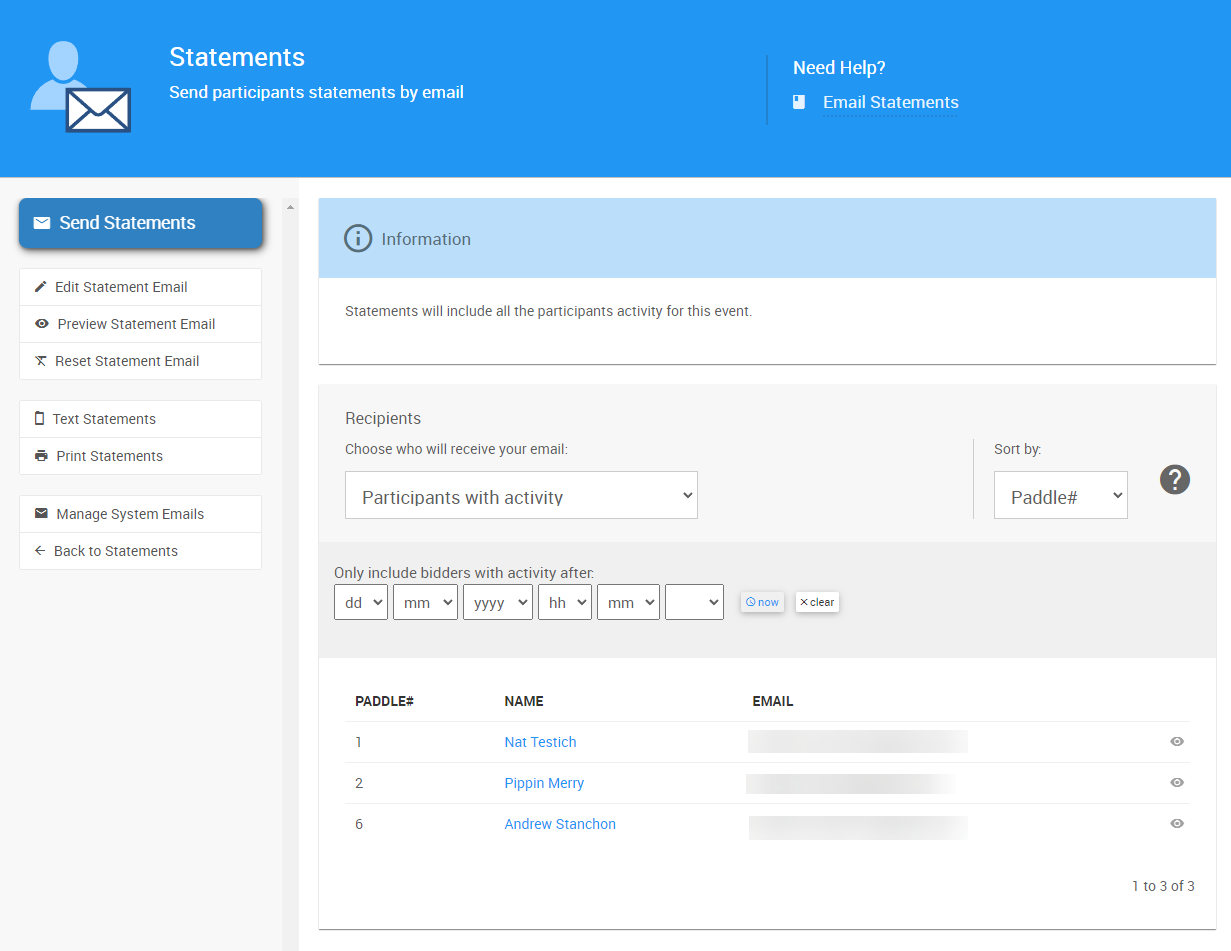Click the sidebar scrollbar up arrow
1231x951 pixels.
(x=290, y=208)
